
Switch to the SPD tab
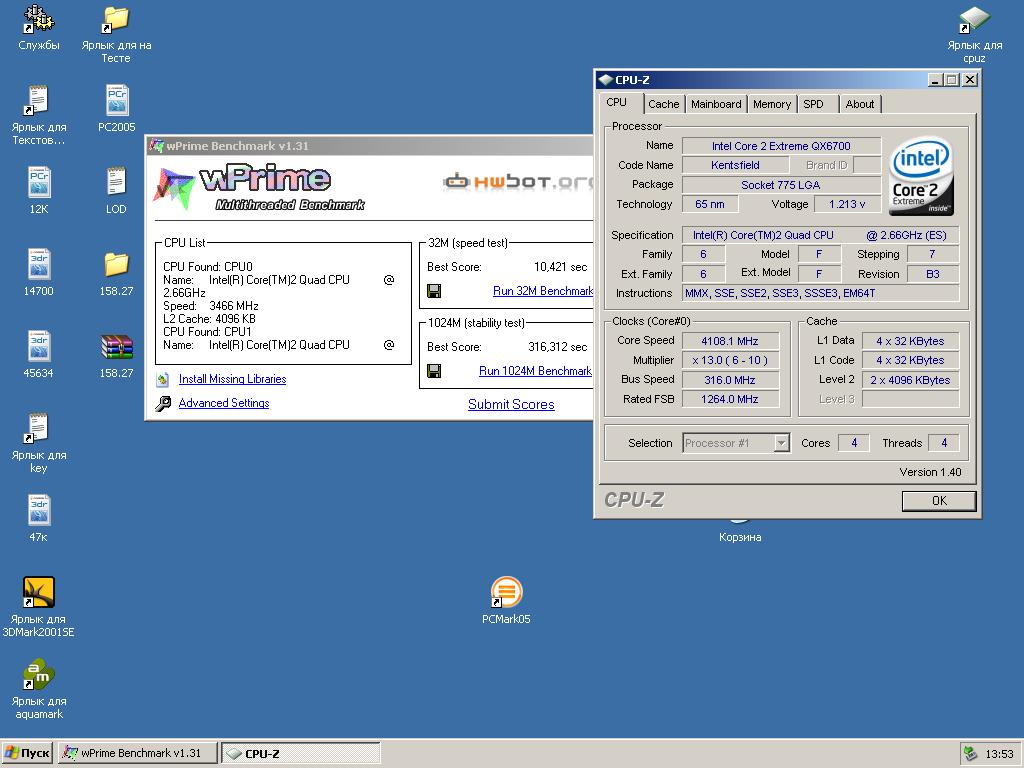pyautogui.click(x=813, y=104)
